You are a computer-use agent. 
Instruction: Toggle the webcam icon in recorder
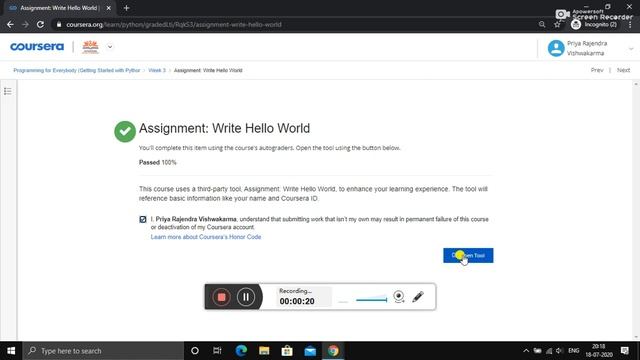[x=399, y=297]
